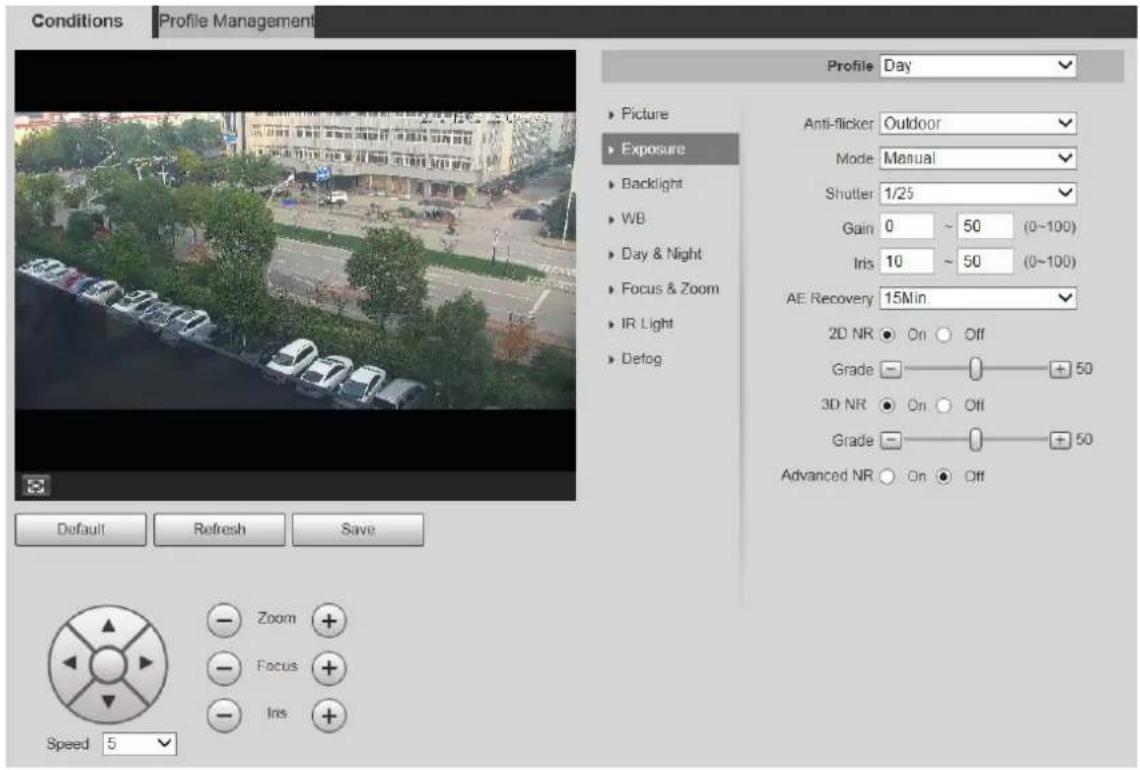Decrease 3D NR grade with minus
Screen dimensions: 1140x770
(x=891, y=440)
